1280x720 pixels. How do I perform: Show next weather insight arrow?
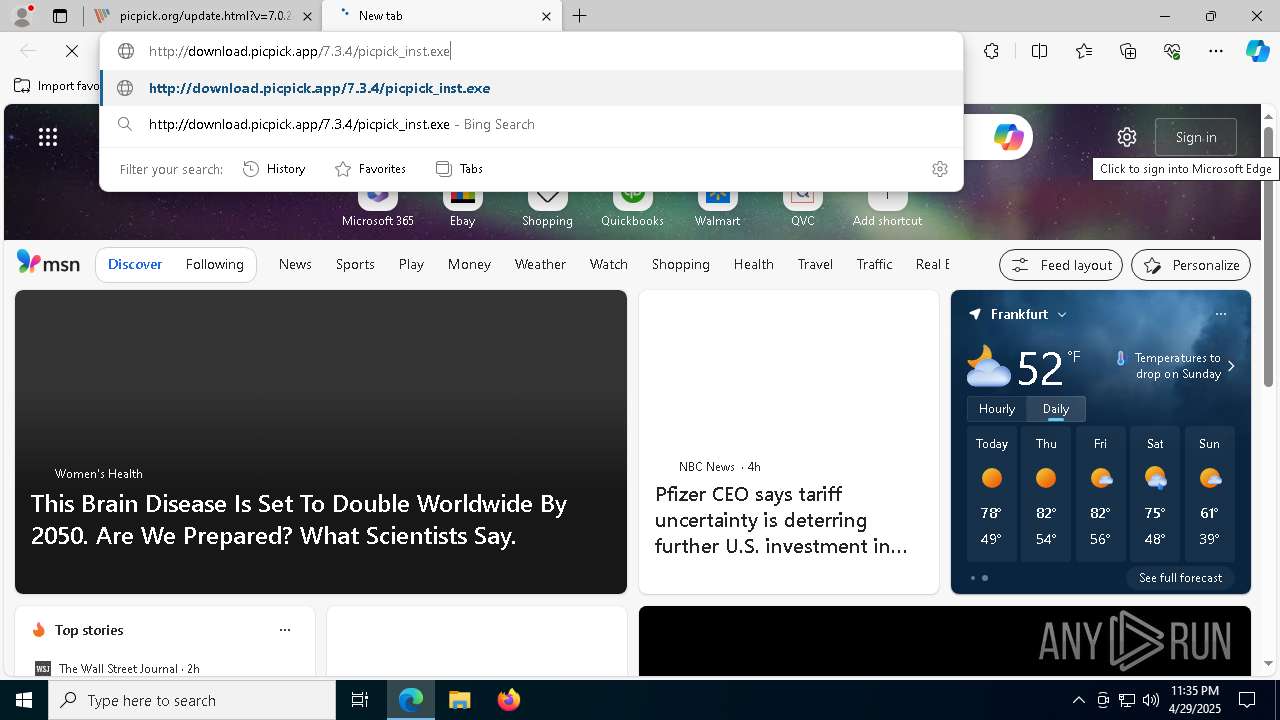1231,366
